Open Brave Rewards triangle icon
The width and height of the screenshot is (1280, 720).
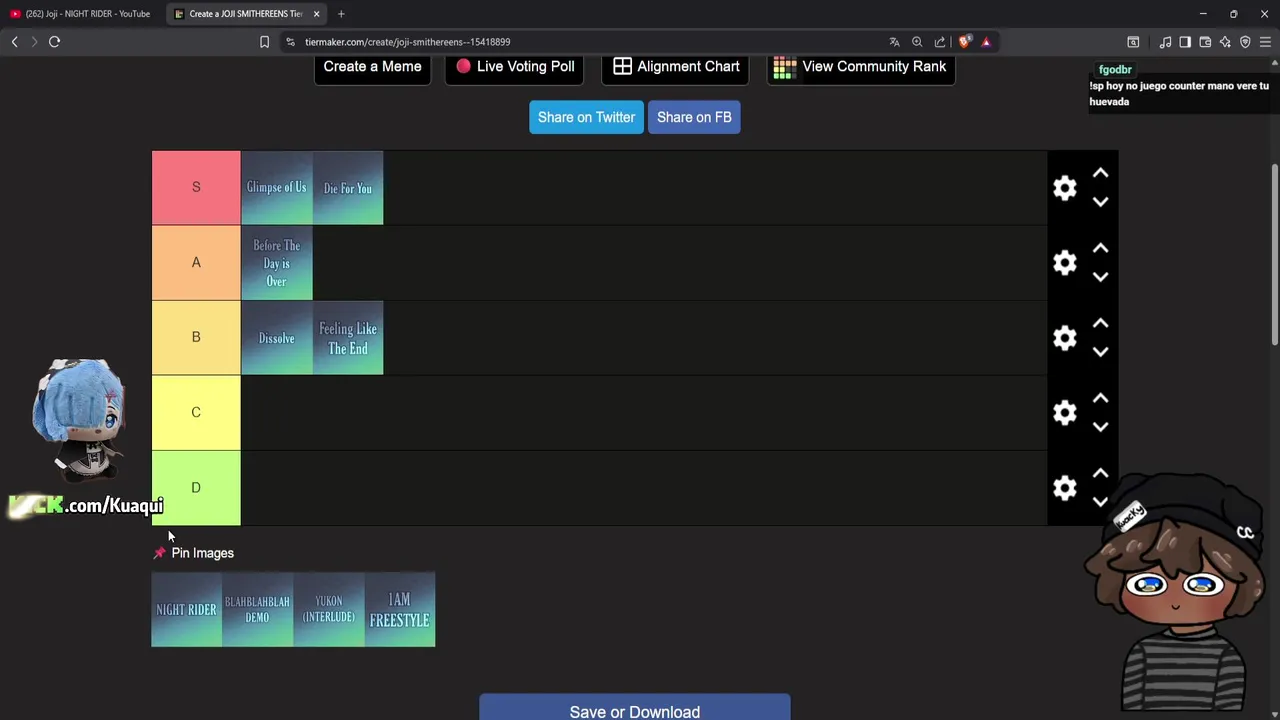pyautogui.click(x=986, y=42)
